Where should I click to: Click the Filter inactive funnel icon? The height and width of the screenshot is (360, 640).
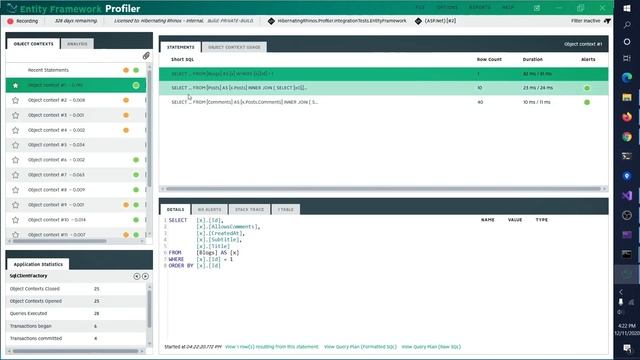point(607,21)
